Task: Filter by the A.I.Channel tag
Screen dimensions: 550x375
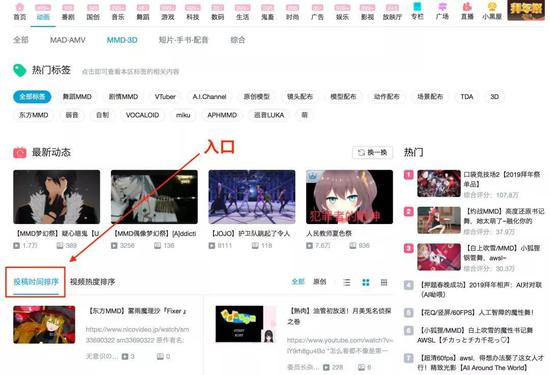Action: point(209,97)
